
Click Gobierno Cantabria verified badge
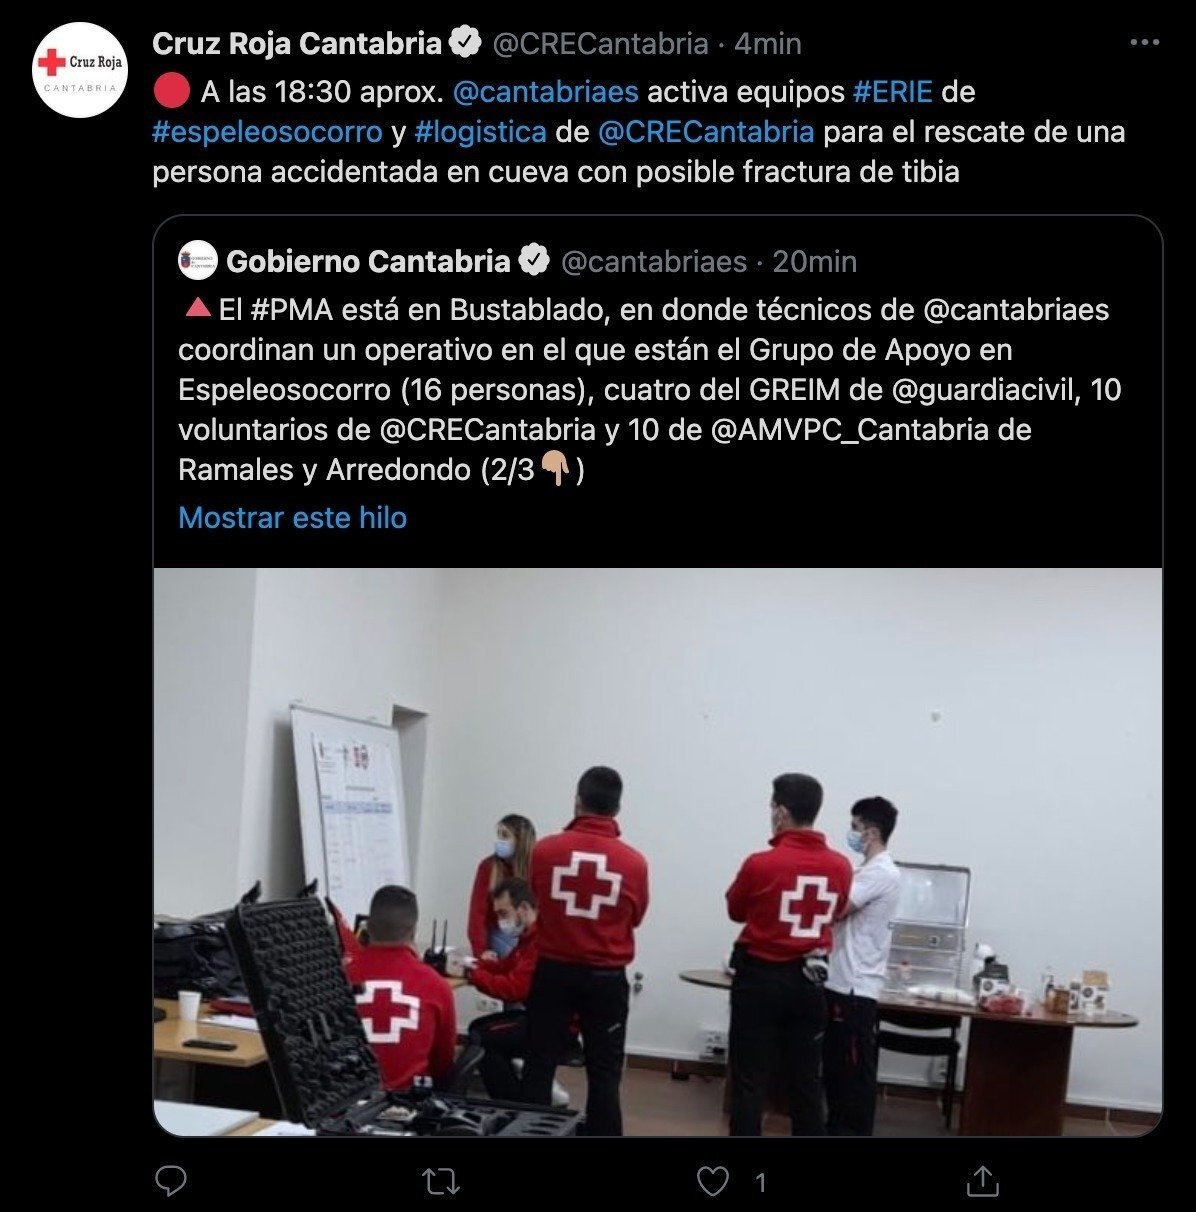click(535, 261)
